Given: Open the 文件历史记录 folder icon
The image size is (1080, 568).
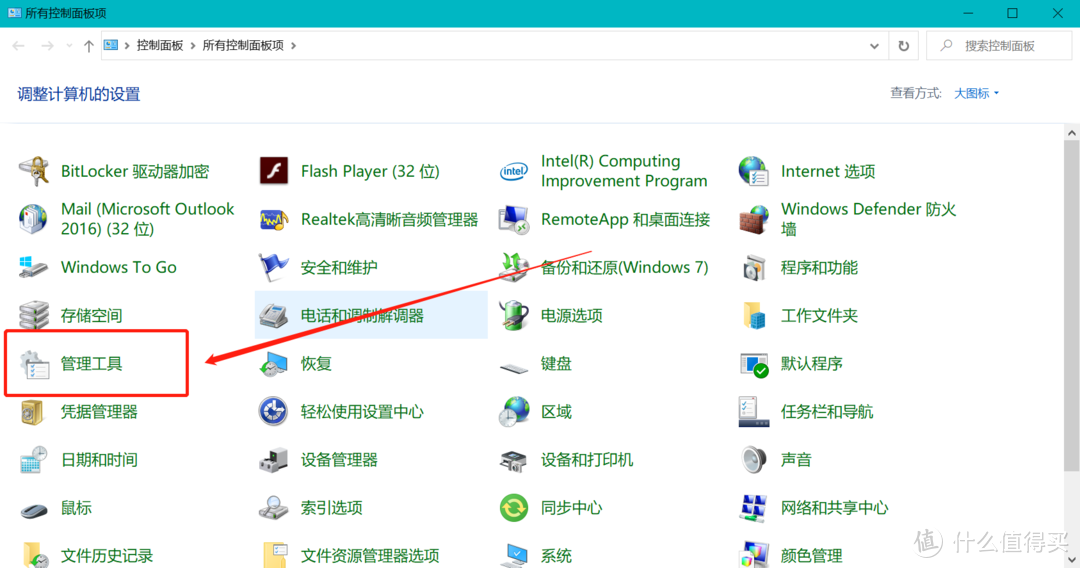Looking at the screenshot, I should (34, 555).
